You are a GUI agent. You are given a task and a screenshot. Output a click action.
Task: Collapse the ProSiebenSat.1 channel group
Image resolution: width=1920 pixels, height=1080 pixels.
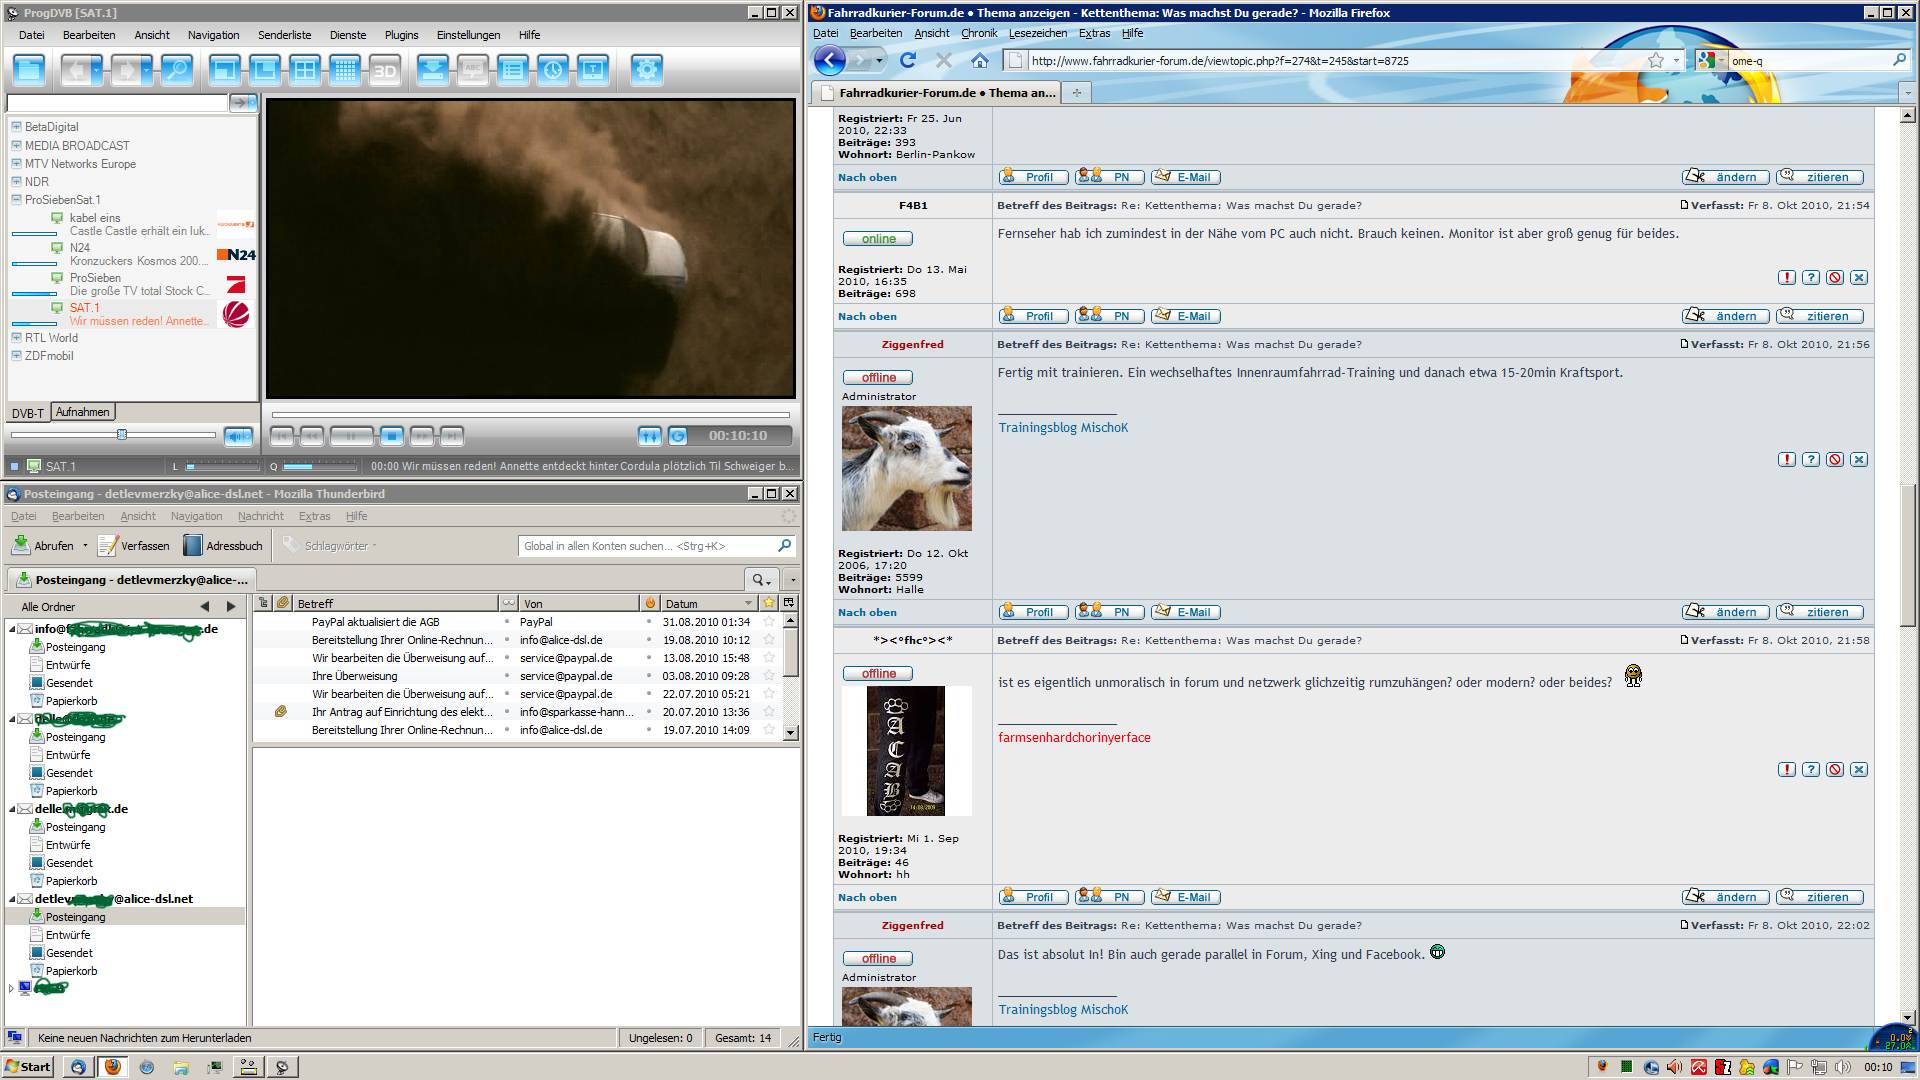pyautogui.click(x=16, y=200)
